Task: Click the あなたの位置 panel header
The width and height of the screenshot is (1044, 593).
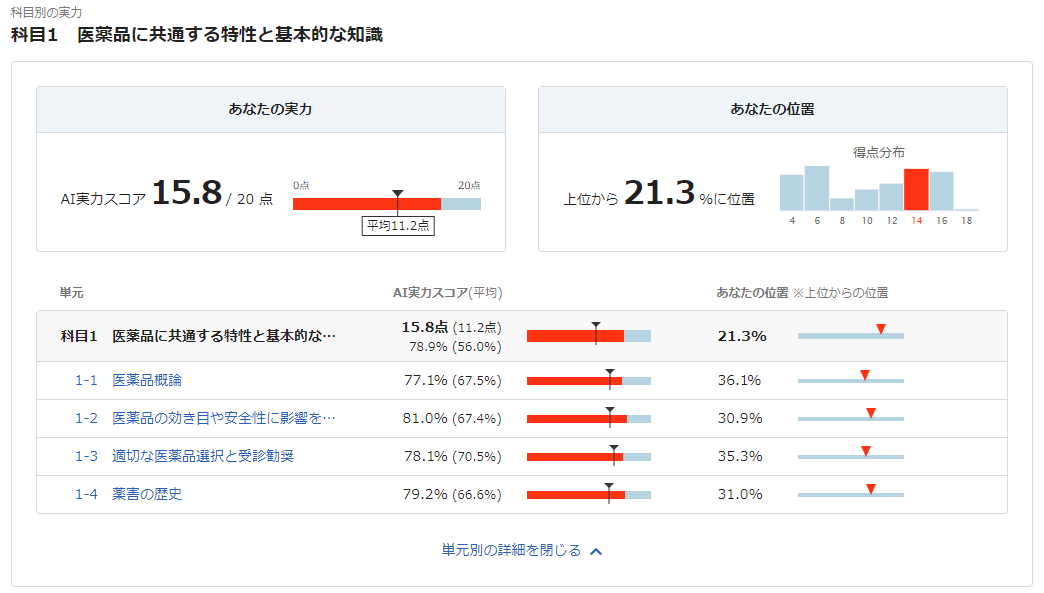Action: point(772,109)
